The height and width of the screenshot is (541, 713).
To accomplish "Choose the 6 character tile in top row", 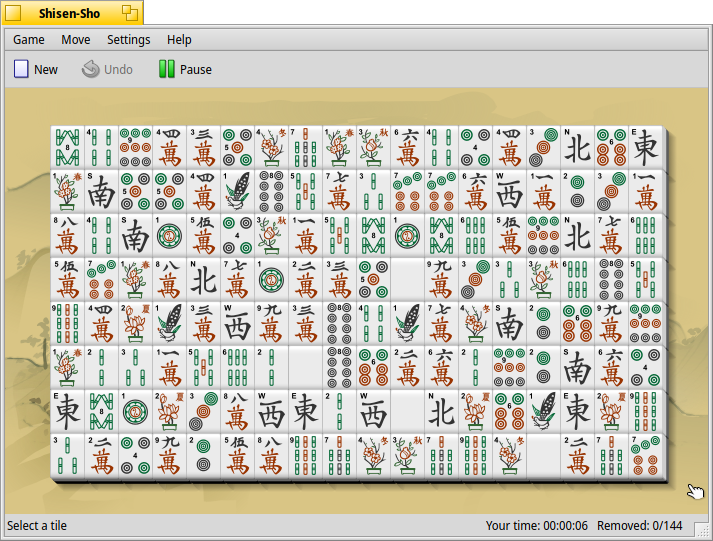I will pyautogui.click(x=407, y=147).
